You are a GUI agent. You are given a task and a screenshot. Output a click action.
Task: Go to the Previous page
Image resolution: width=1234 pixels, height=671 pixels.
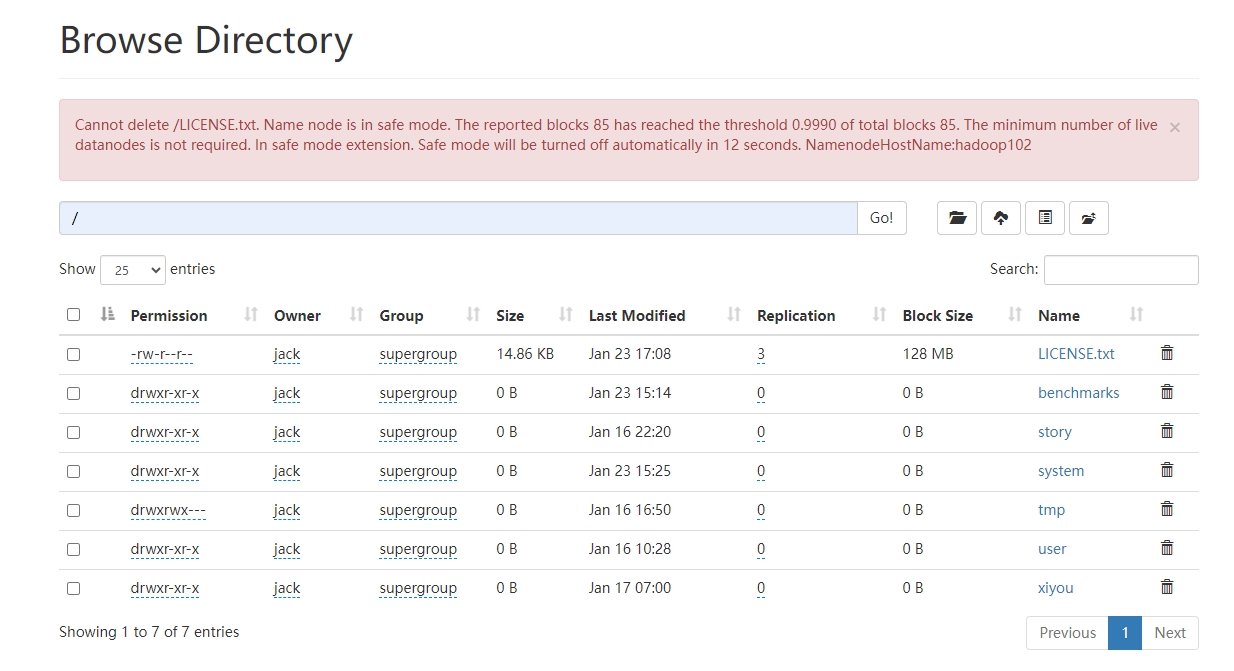pyautogui.click(x=1067, y=633)
